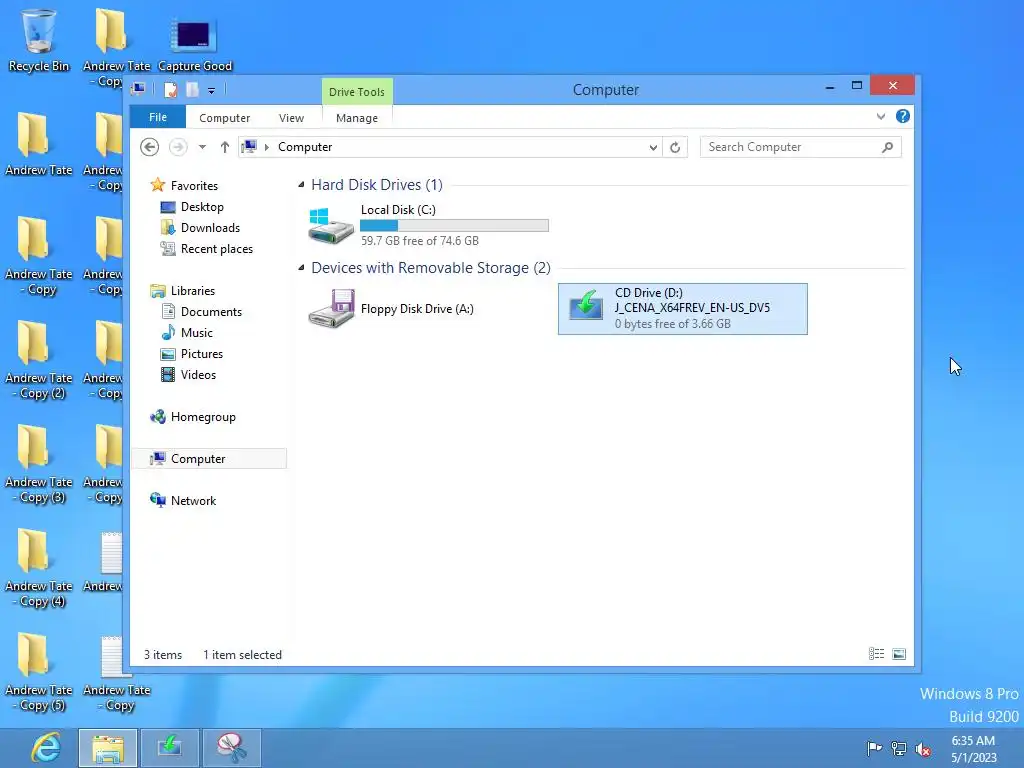
Task: Click the Computer system icon in title bar
Action: (138, 89)
